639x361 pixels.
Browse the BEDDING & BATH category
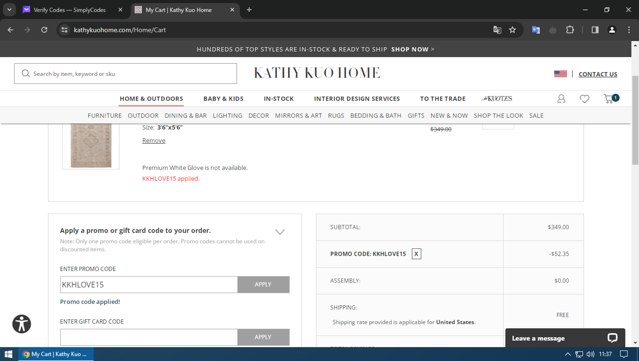coord(376,116)
